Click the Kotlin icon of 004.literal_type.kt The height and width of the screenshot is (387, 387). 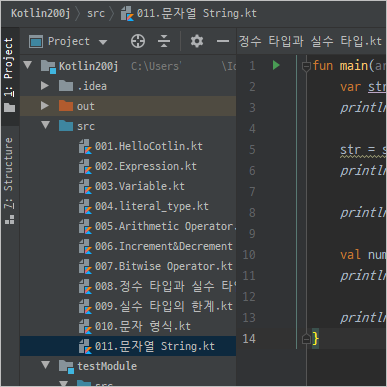pyautogui.click(x=85, y=207)
